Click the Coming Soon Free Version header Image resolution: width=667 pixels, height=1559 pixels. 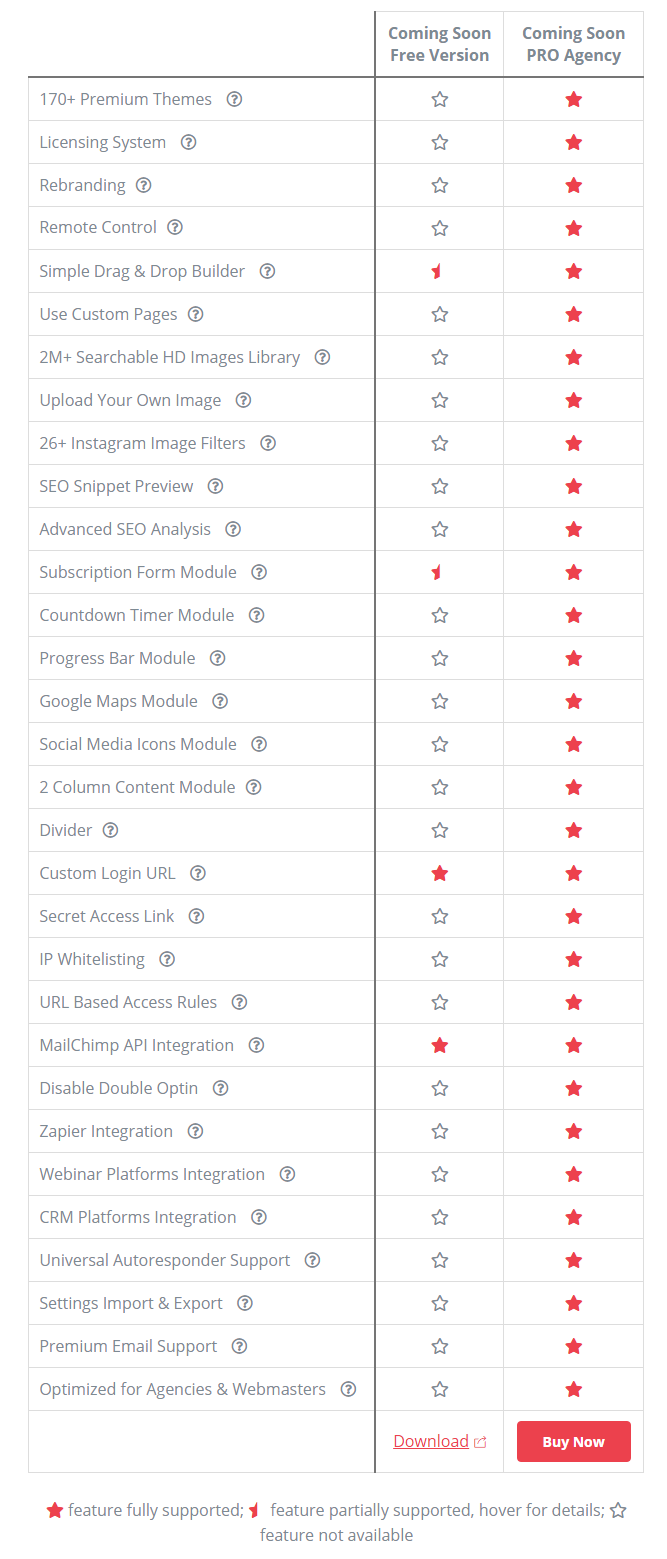tap(439, 45)
